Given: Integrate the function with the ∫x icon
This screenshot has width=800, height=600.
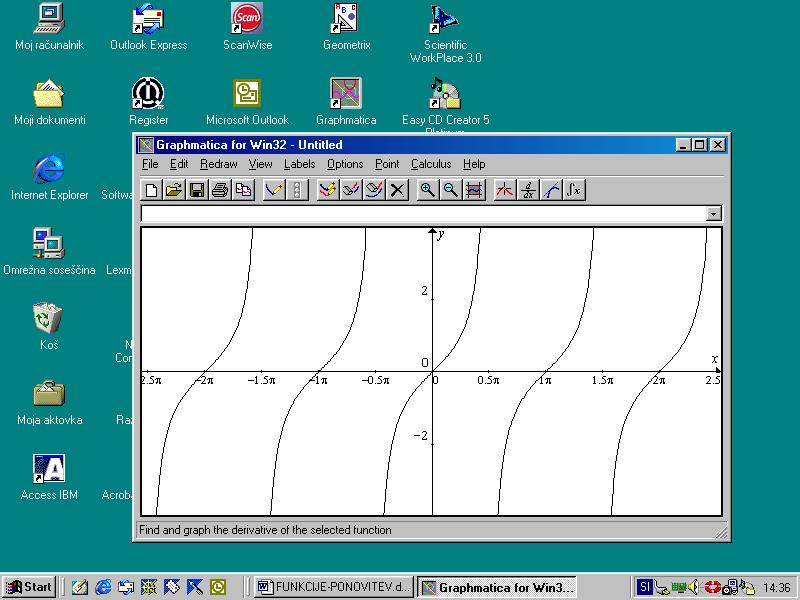Looking at the screenshot, I should click(x=574, y=190).
